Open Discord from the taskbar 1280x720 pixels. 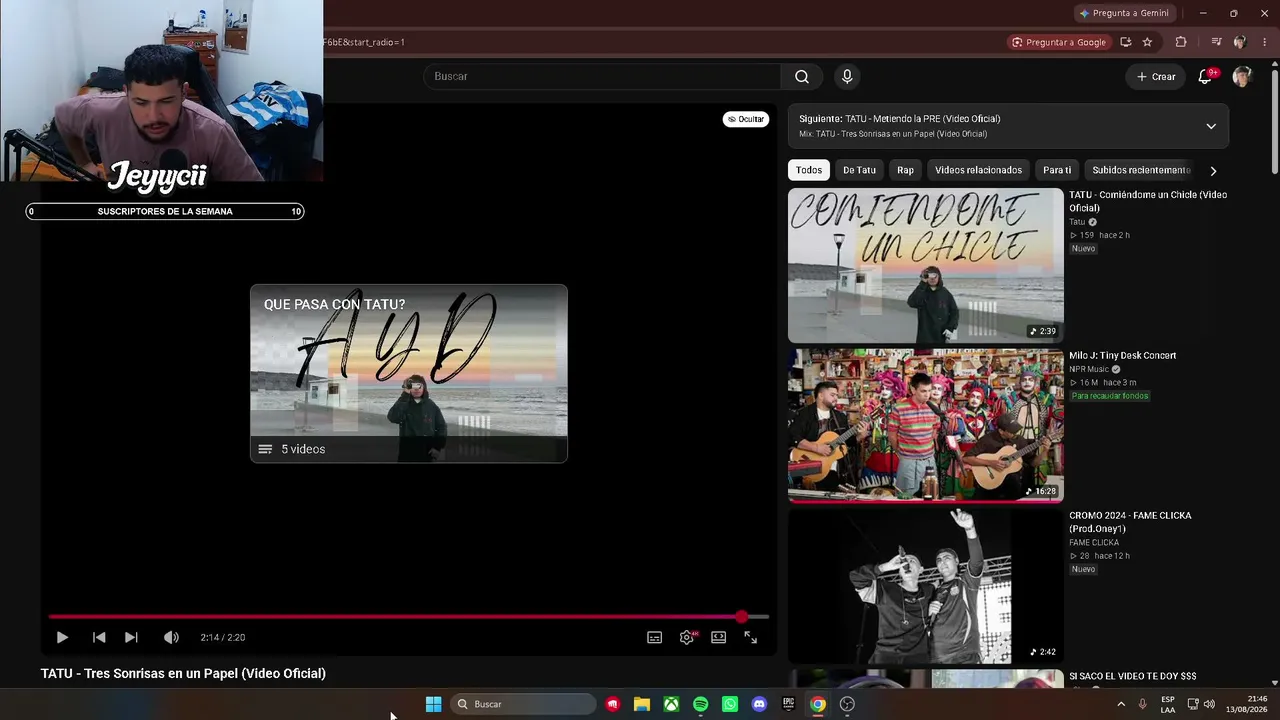pyautogui.click(x=759, y=704)
